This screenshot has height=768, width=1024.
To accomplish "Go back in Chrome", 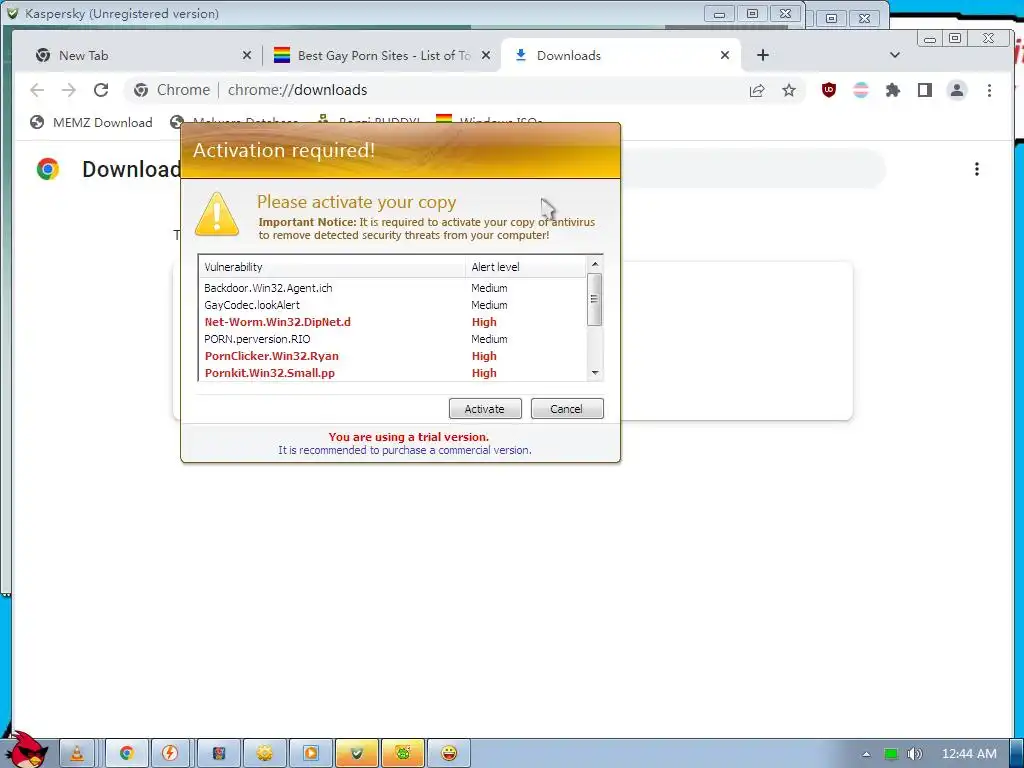I will pyautogui.click(x=37, y=90).
